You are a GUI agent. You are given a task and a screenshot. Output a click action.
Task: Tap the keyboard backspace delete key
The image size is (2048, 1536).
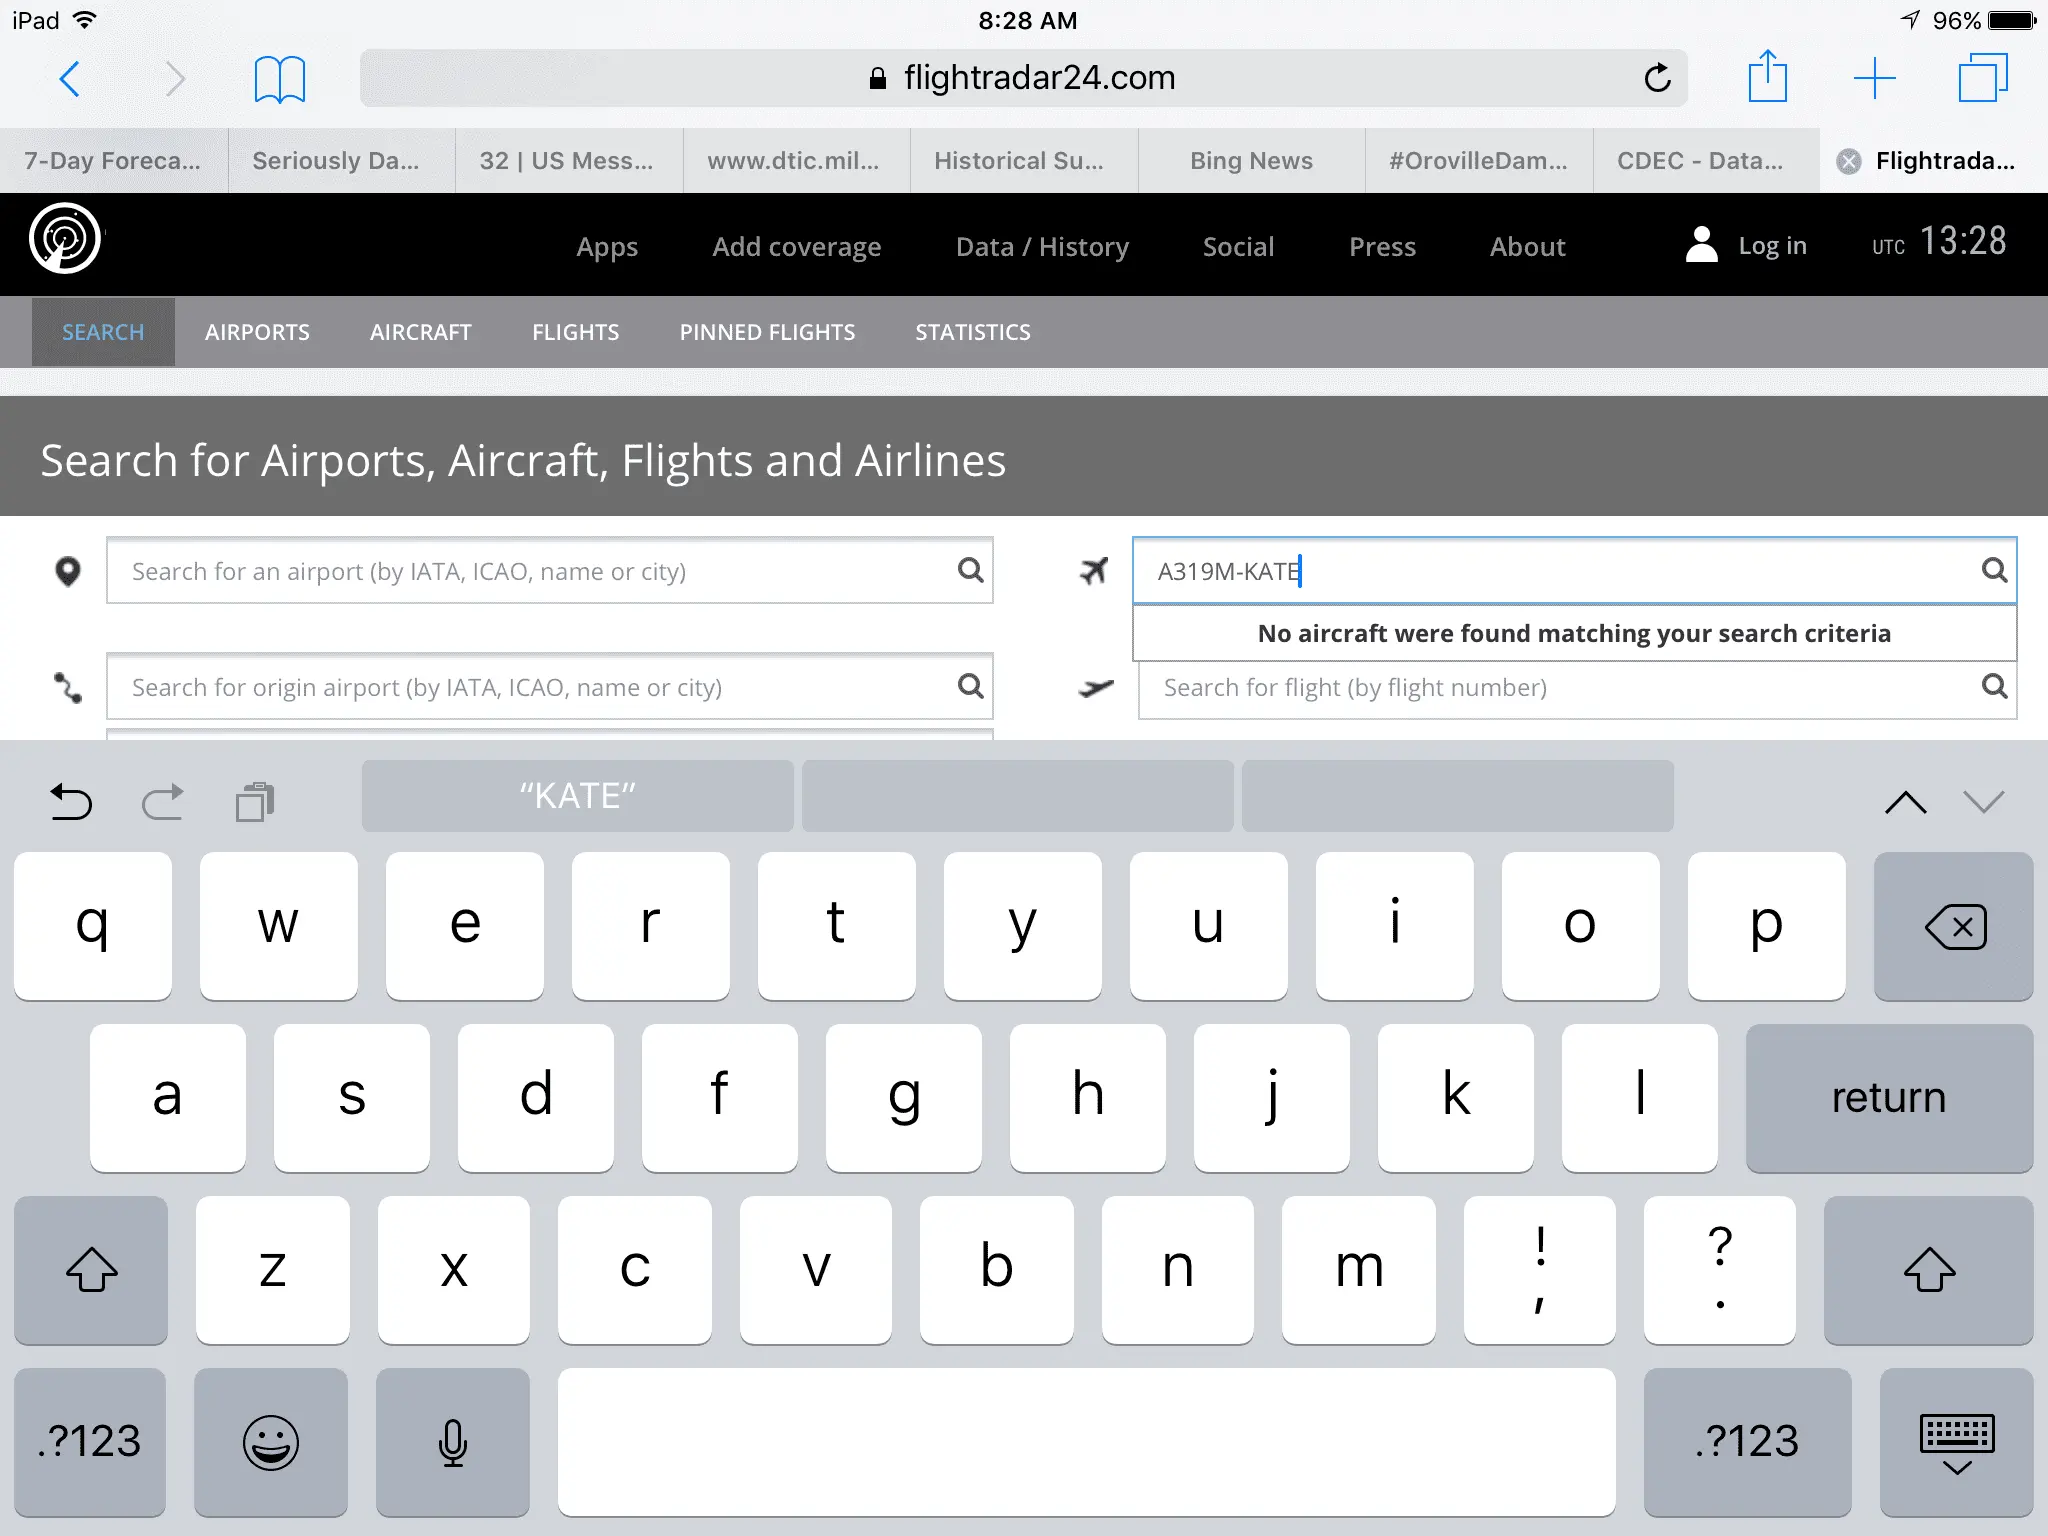[1954, 927]
